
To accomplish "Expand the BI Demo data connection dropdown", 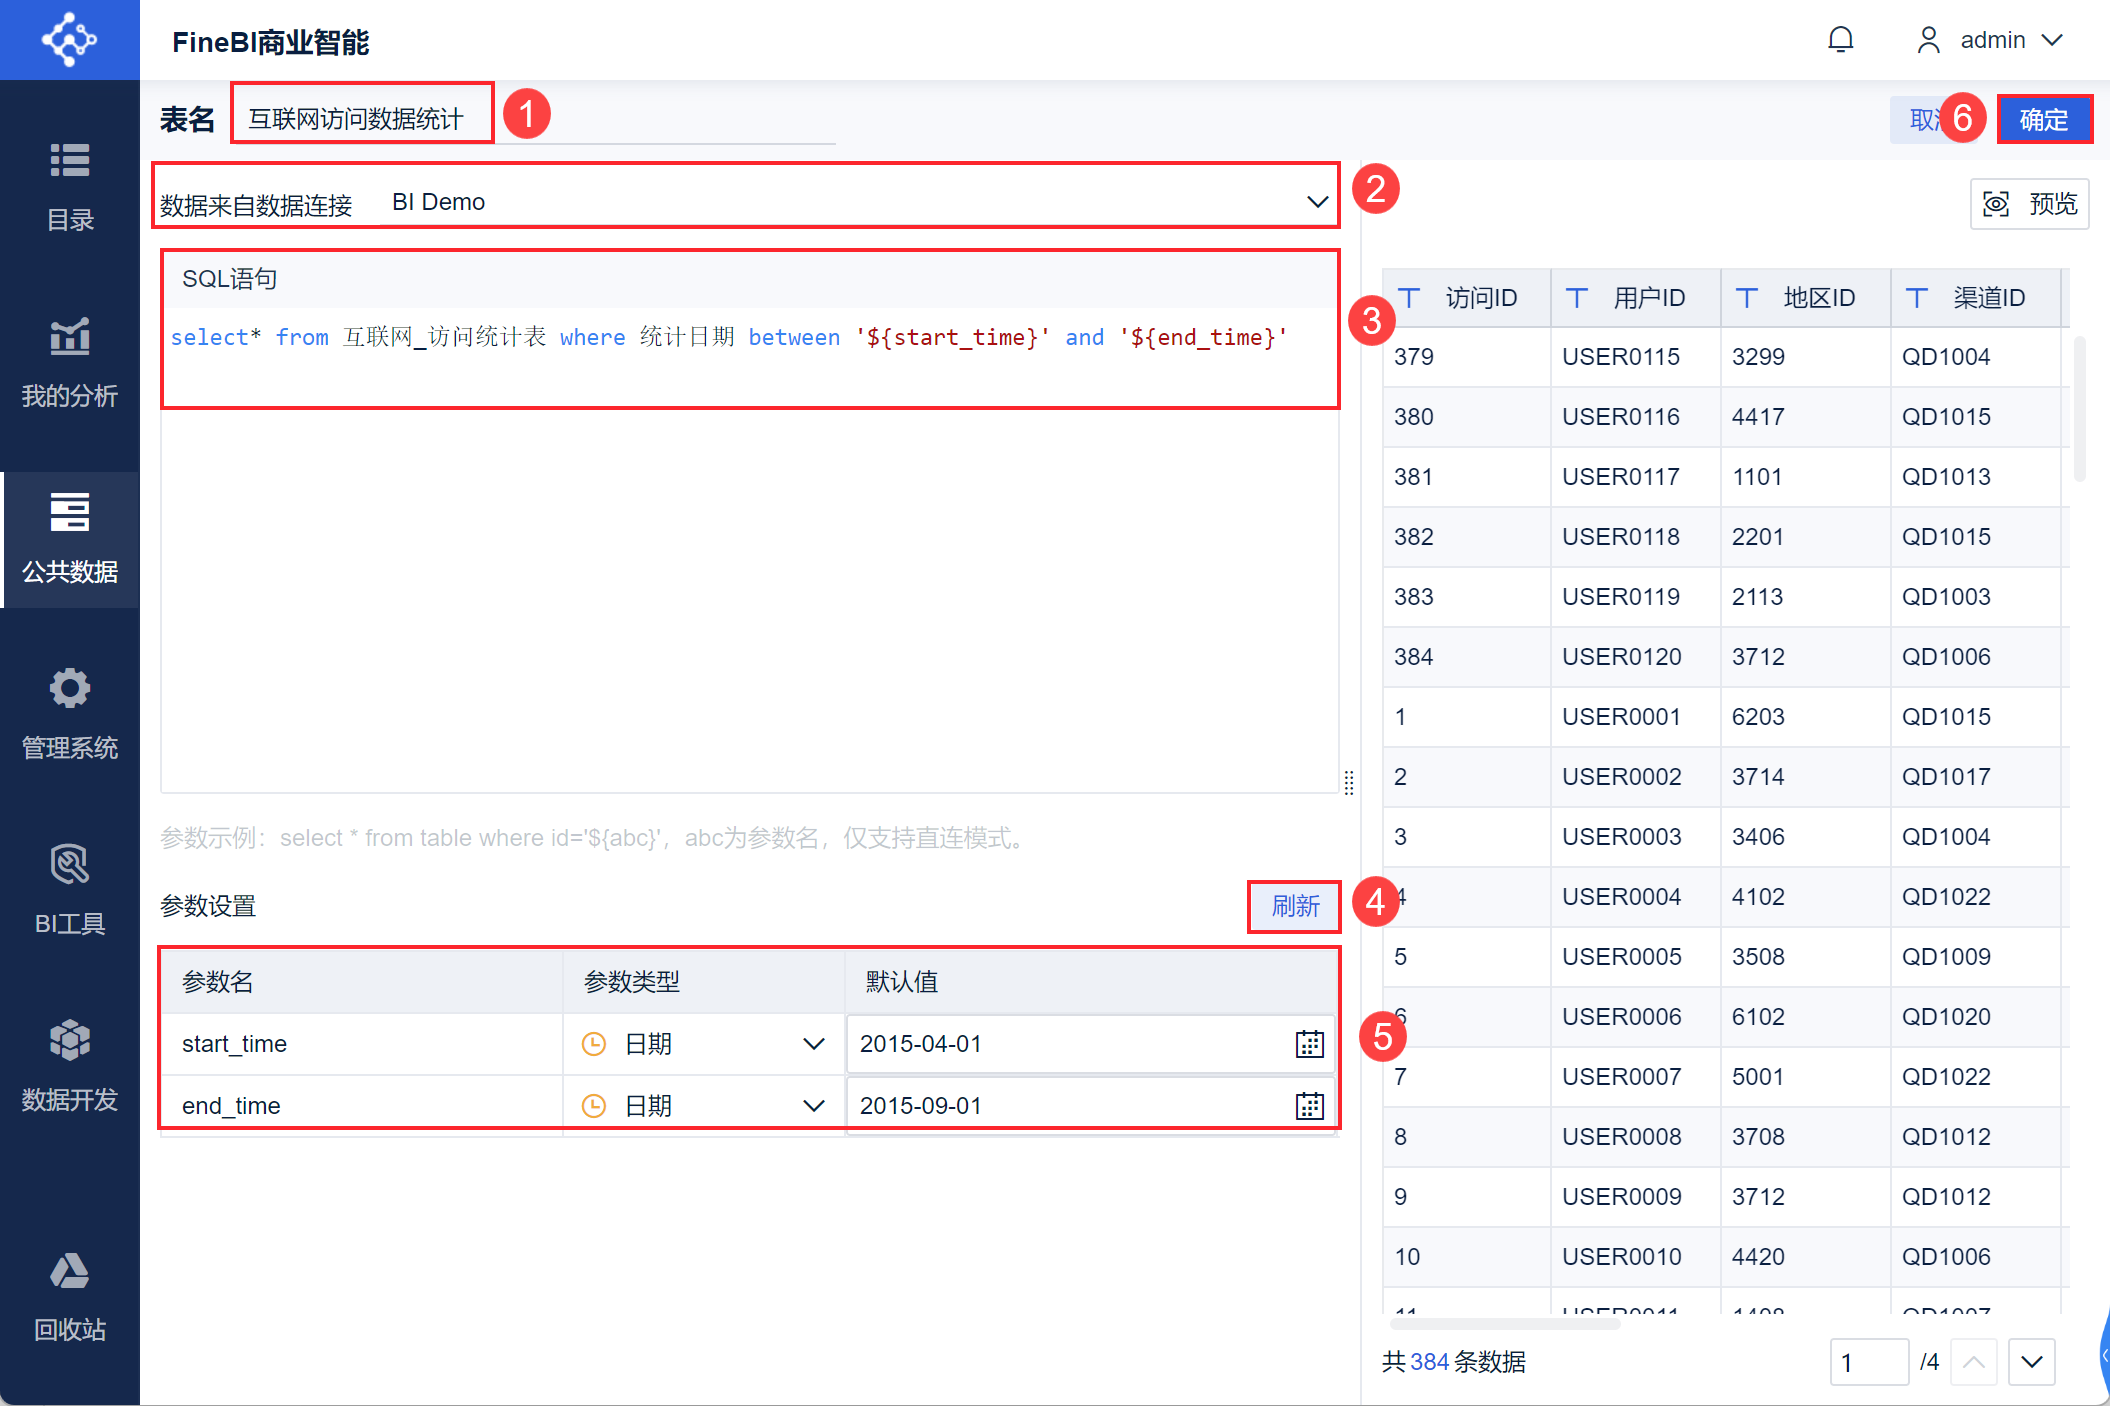I will (x=1317, y=202).
